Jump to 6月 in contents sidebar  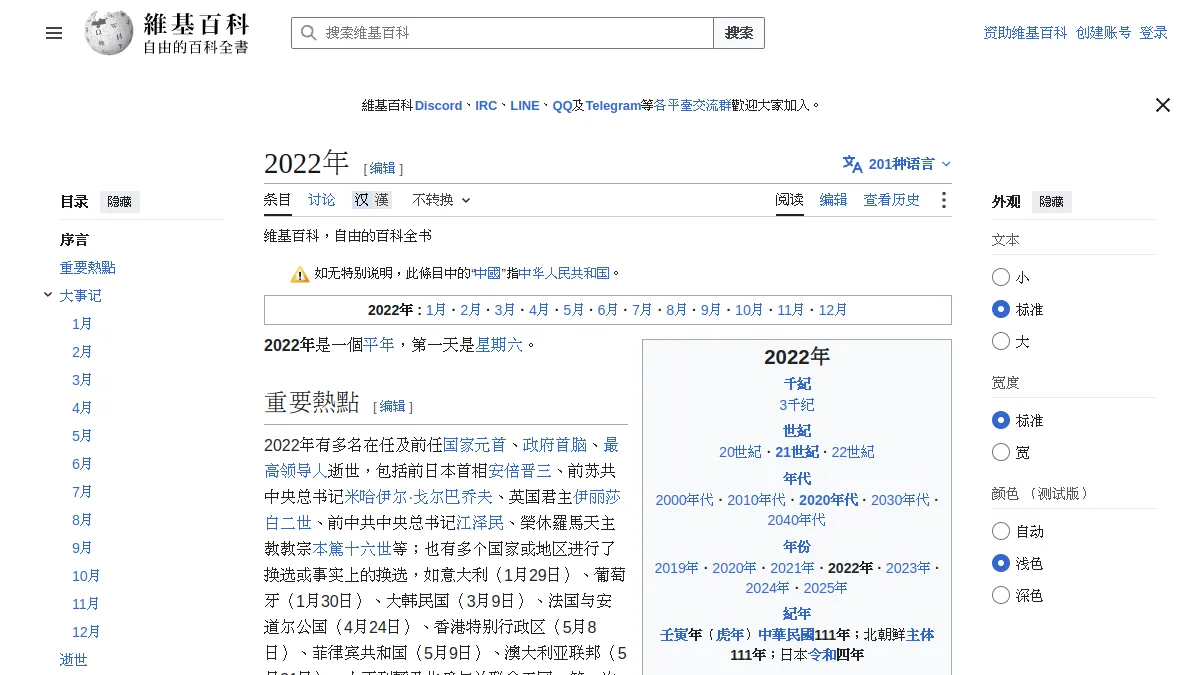(x=82, y=464)
